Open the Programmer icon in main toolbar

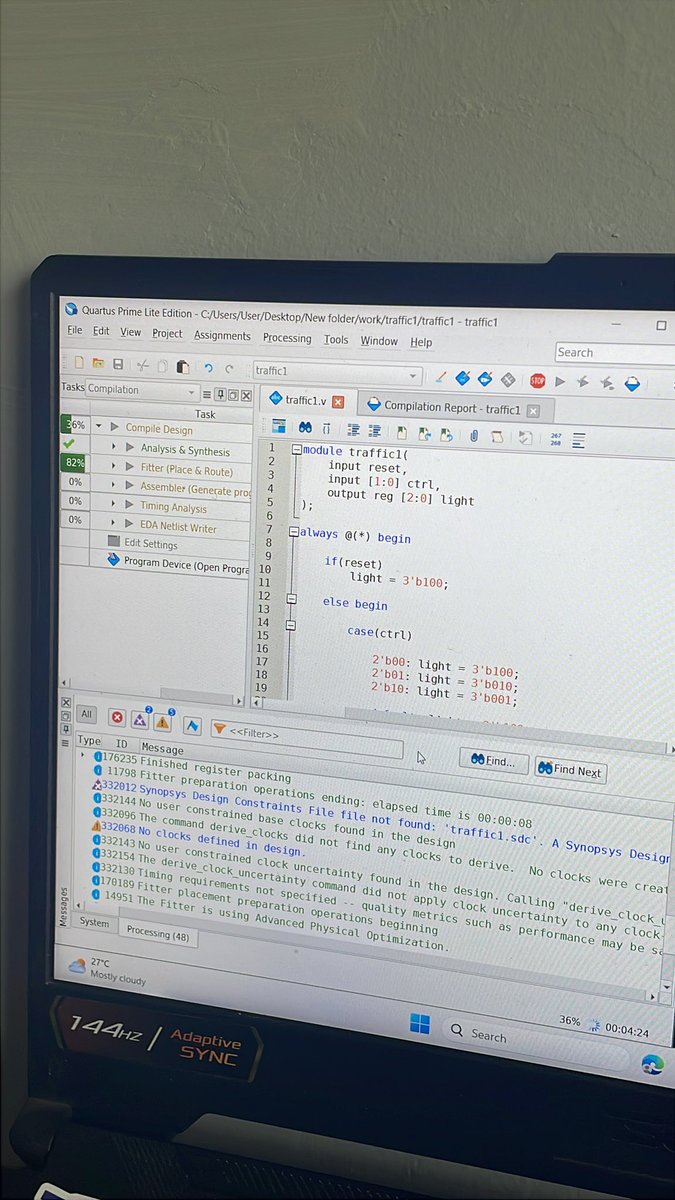pos(632,383)
